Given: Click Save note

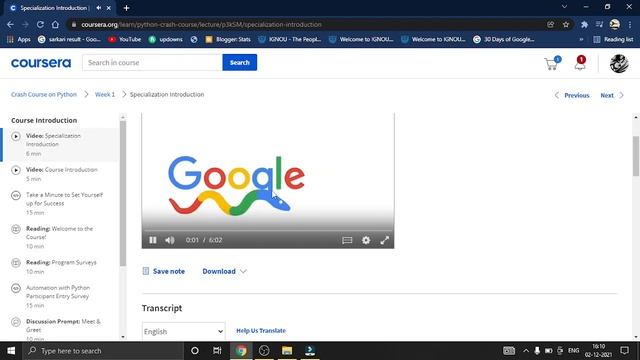Looking at the screenshot, I should pos(164,271).
